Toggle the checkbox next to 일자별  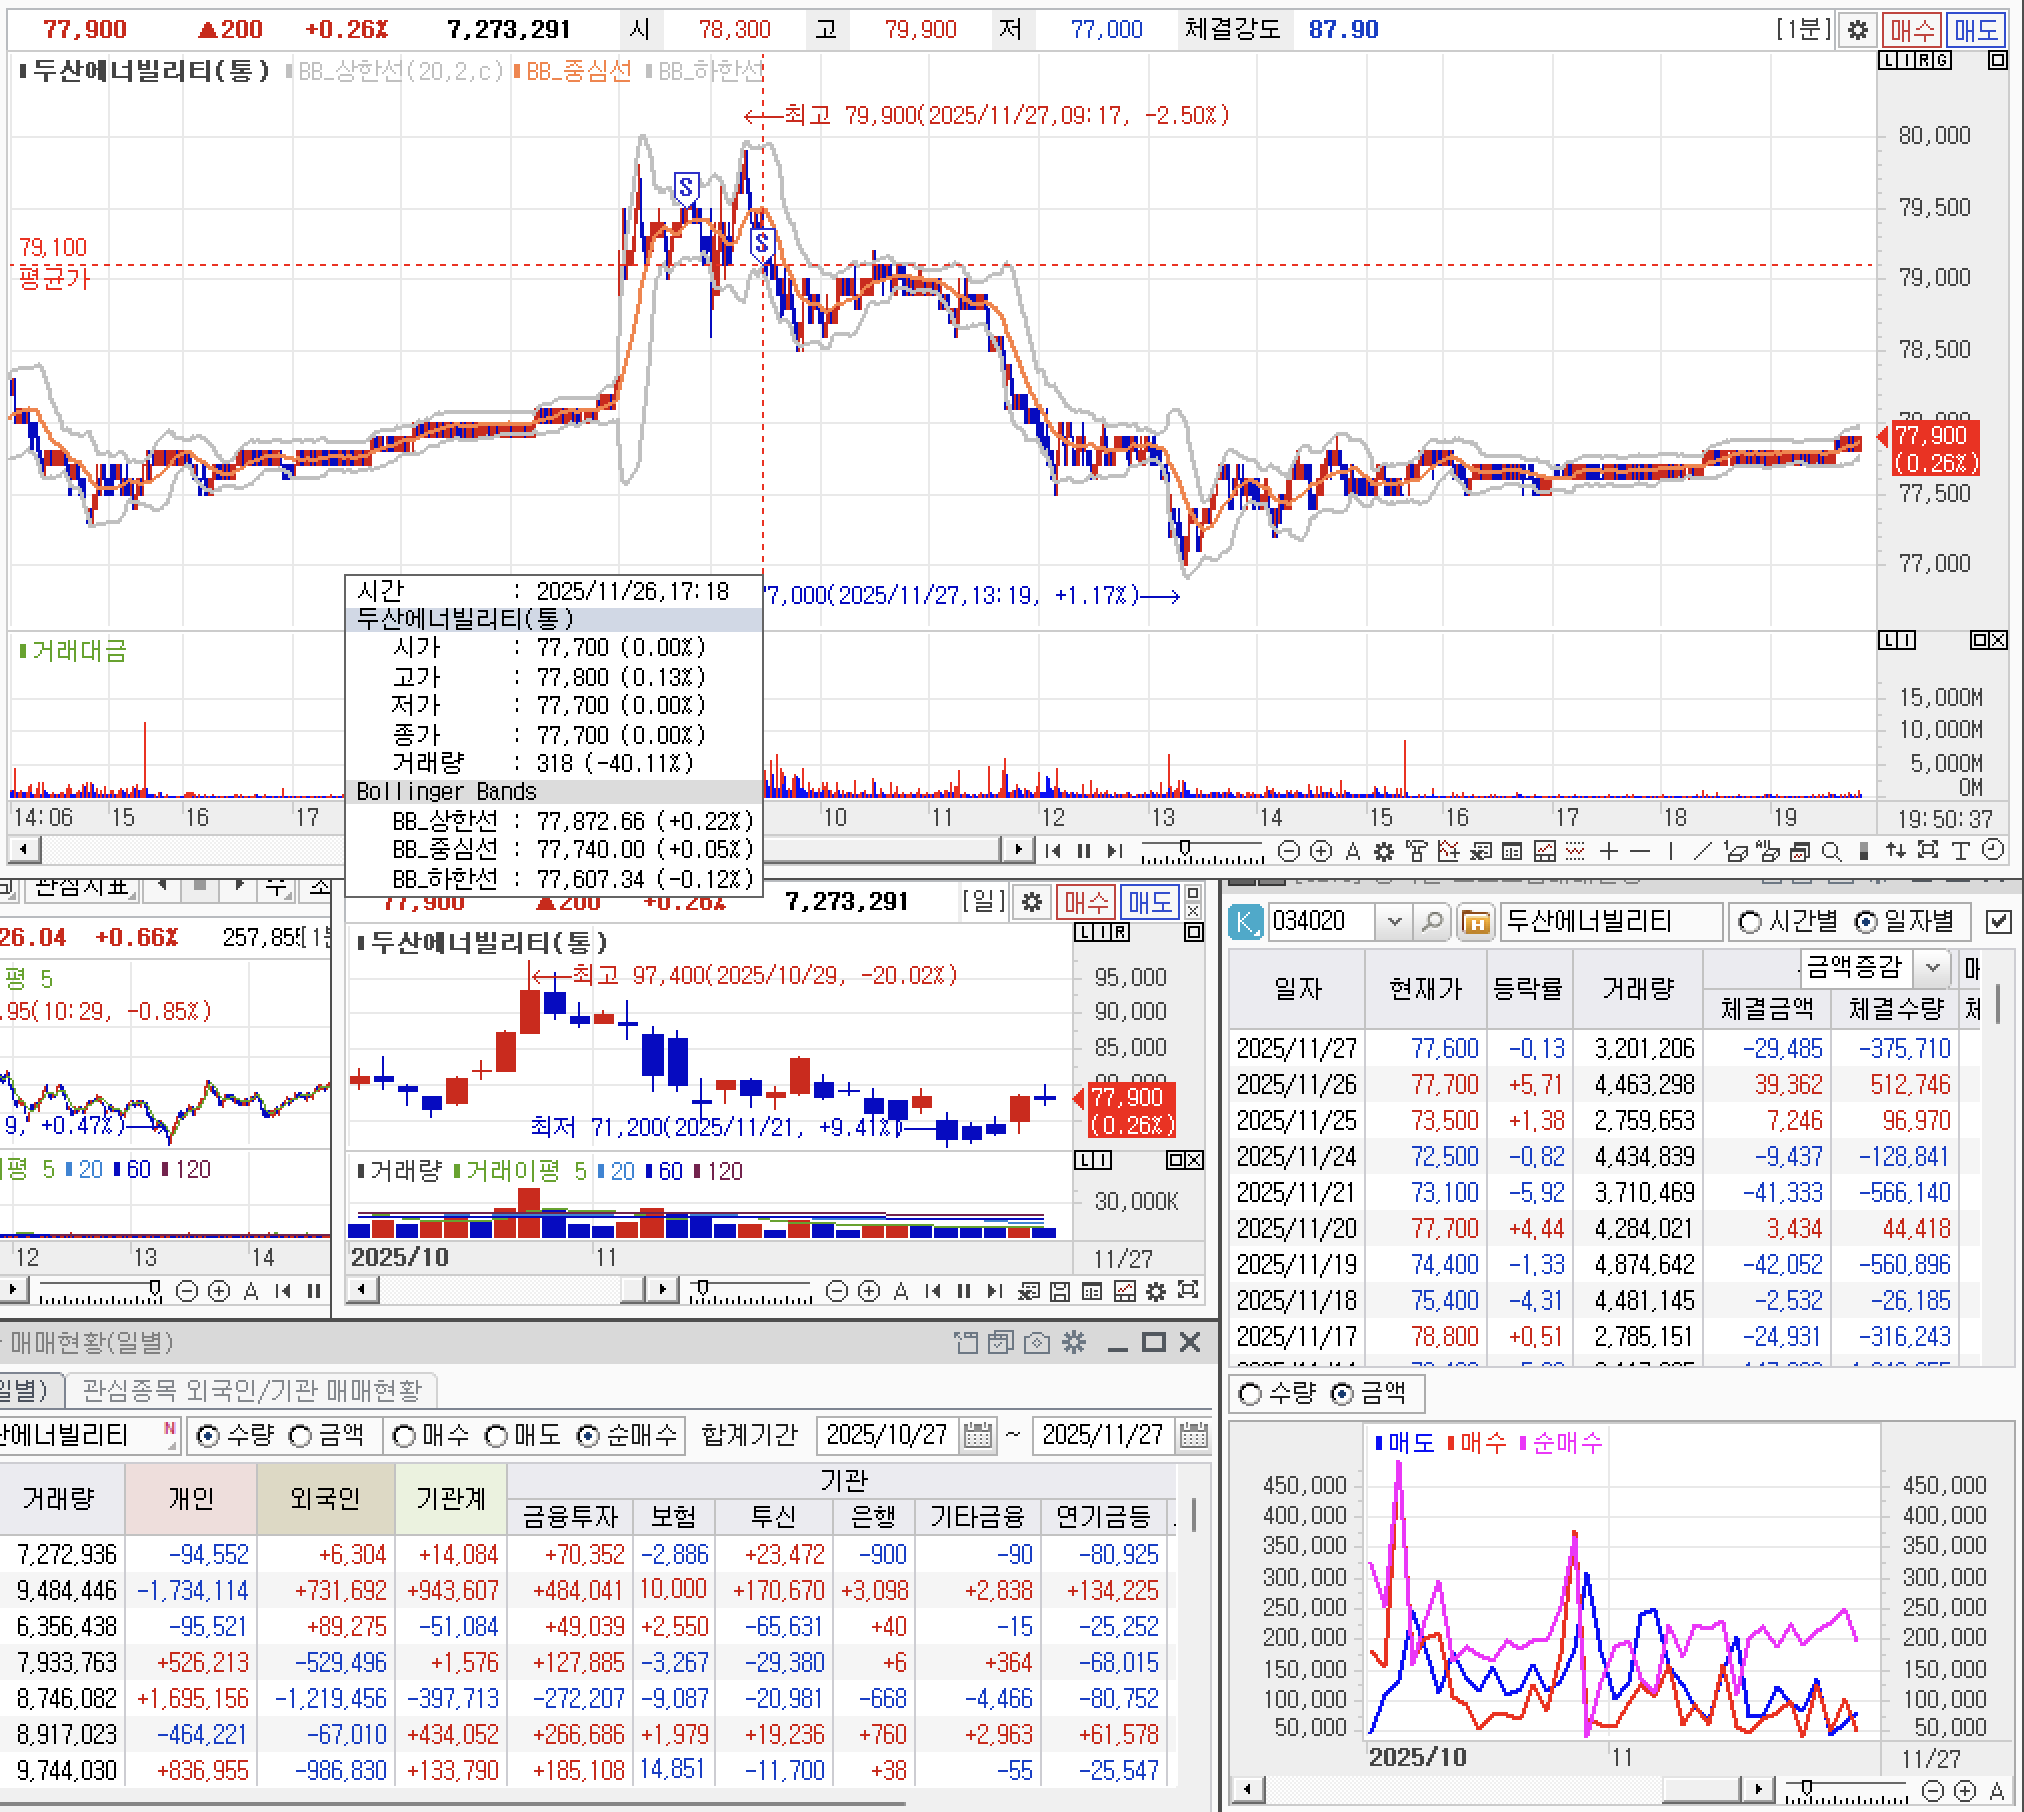click(x=1998, y=922)
